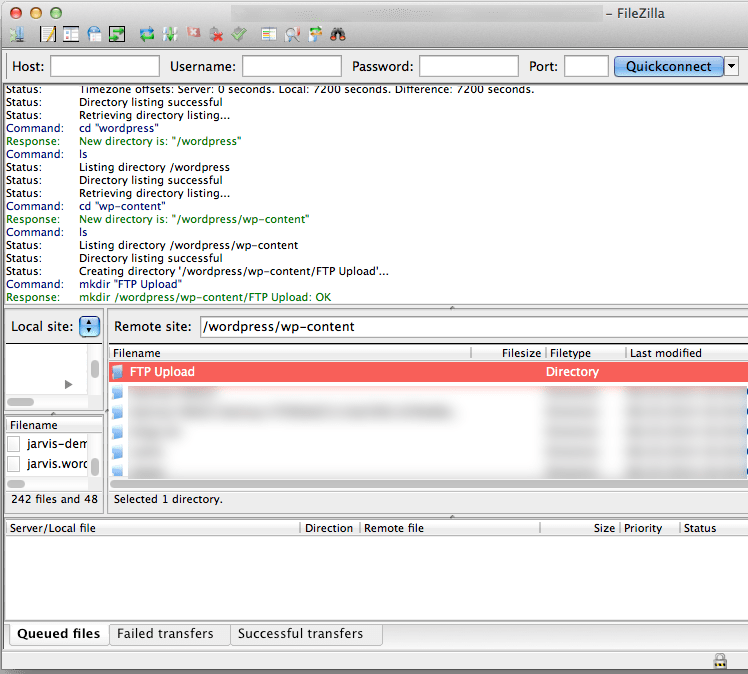Click the local Filename column header

54,425
